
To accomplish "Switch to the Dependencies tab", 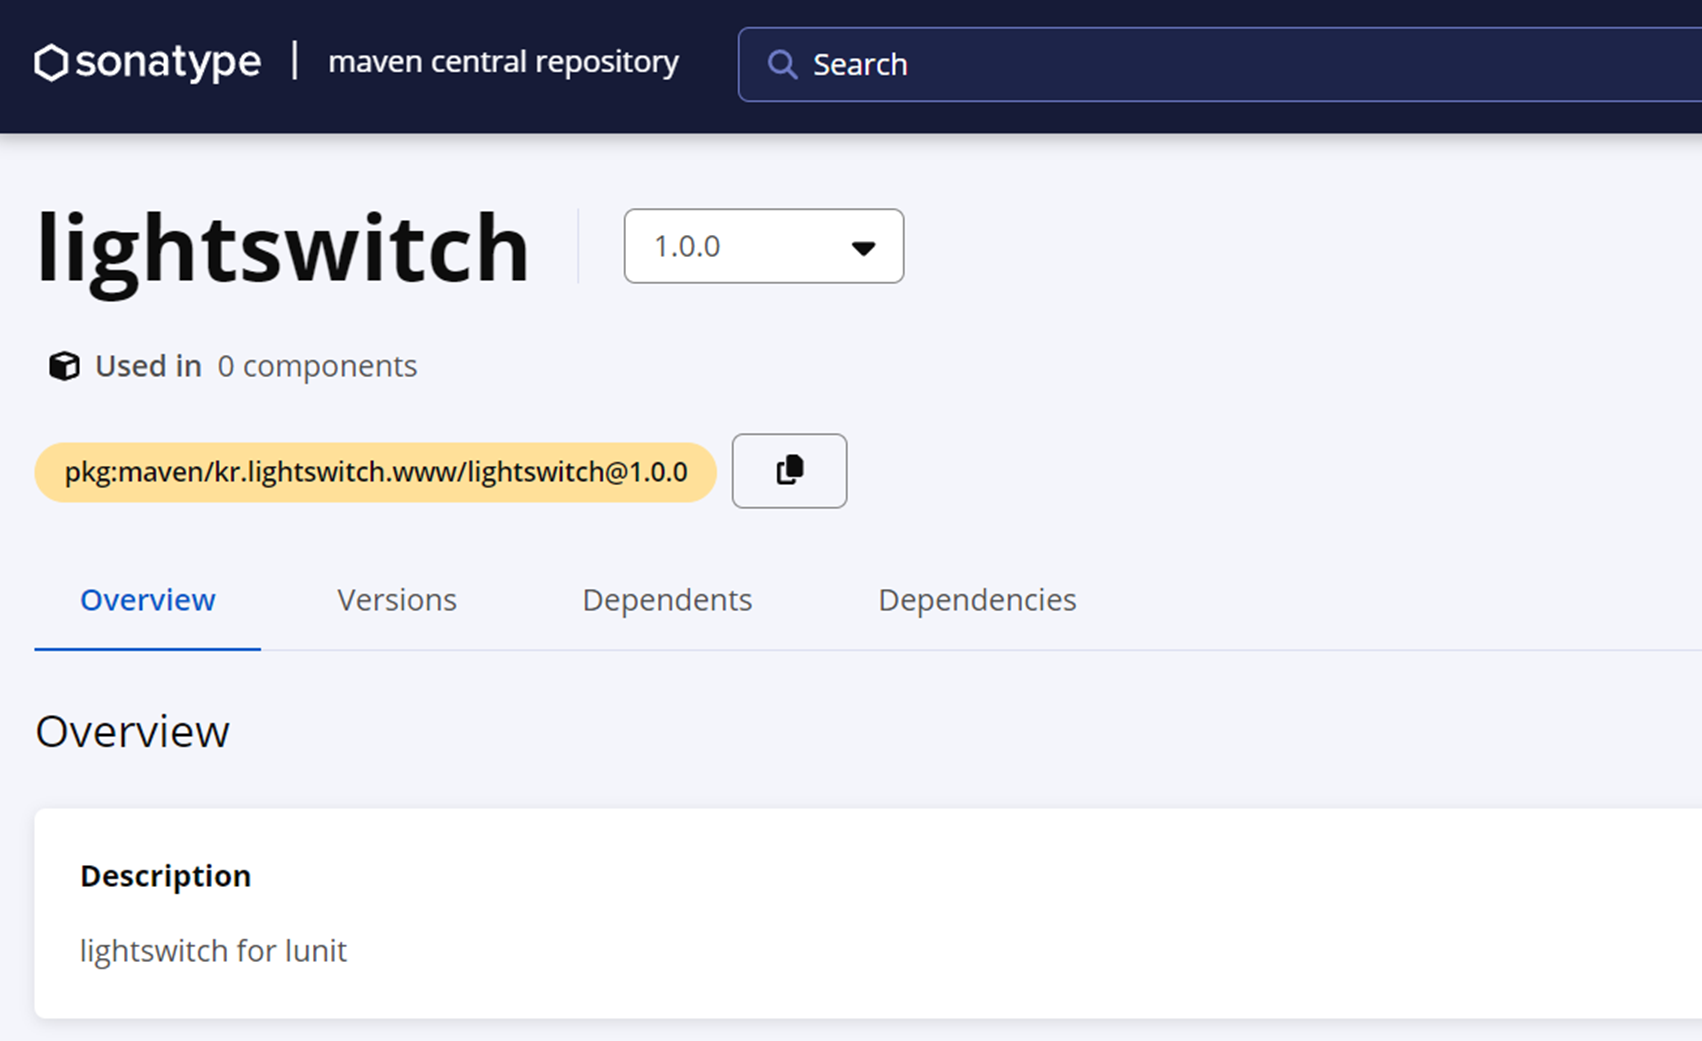I will click(977, 600).
